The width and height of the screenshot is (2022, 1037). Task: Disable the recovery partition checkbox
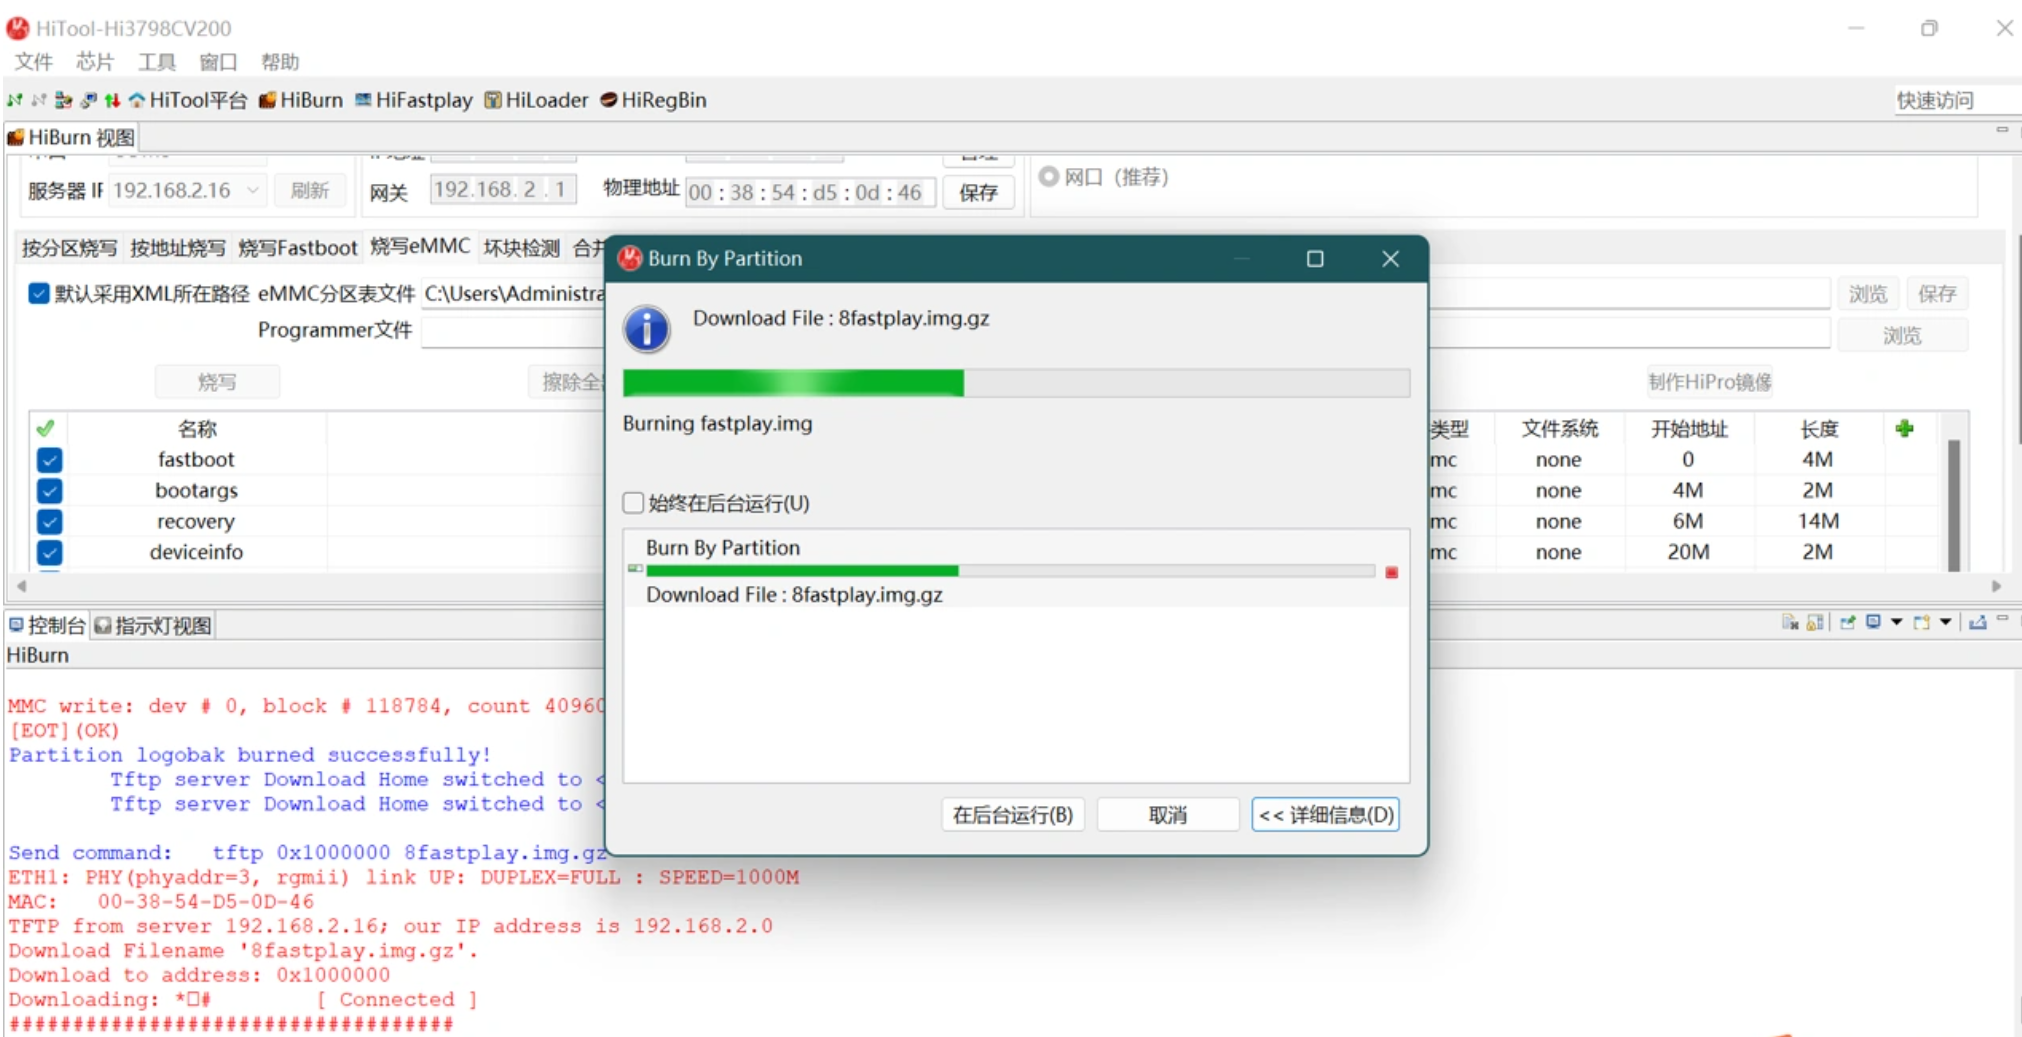50,521
